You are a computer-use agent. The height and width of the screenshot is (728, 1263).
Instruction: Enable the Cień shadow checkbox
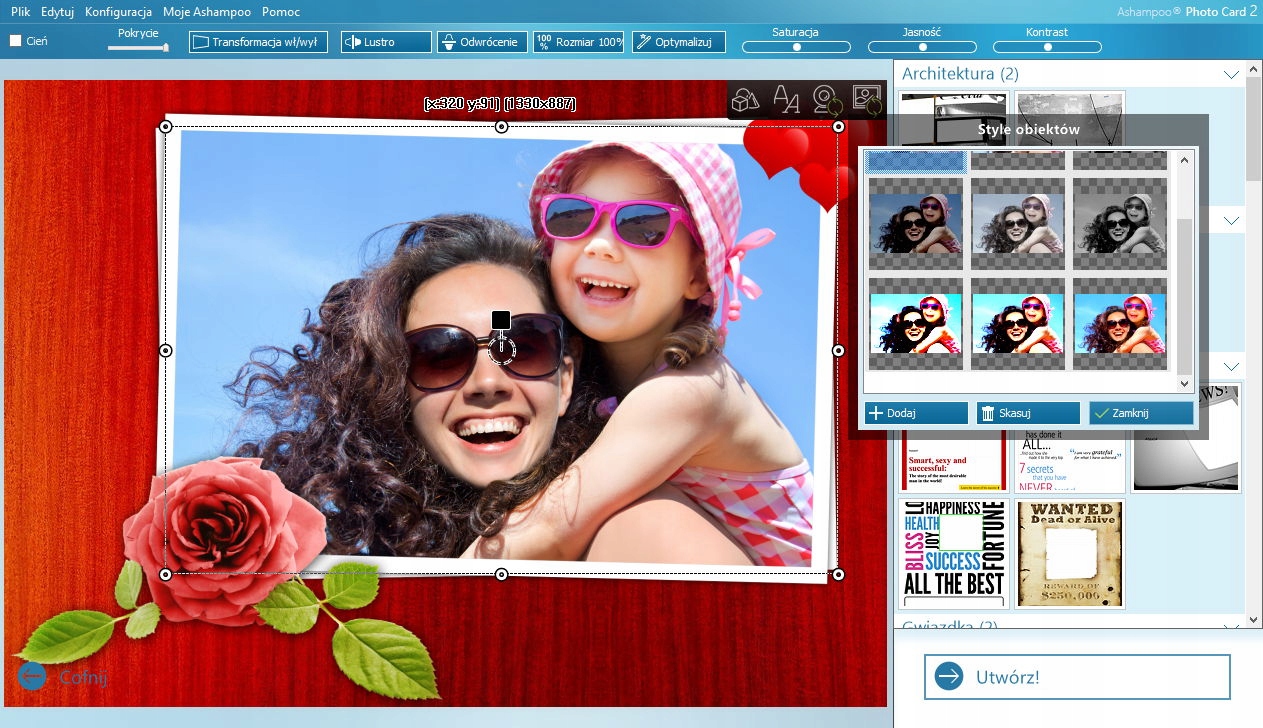coord(16,41)
